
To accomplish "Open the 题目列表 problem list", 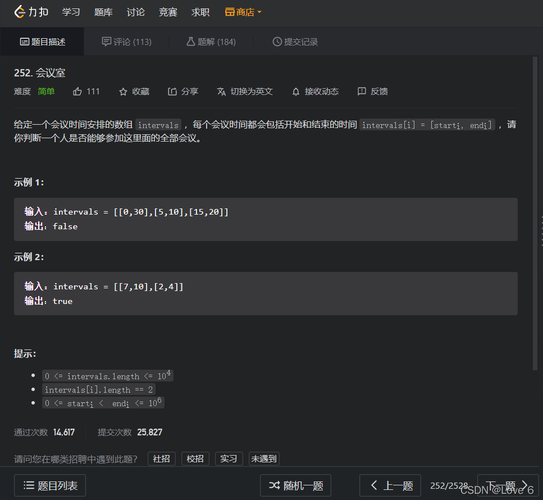I will [x=50, y=485].
